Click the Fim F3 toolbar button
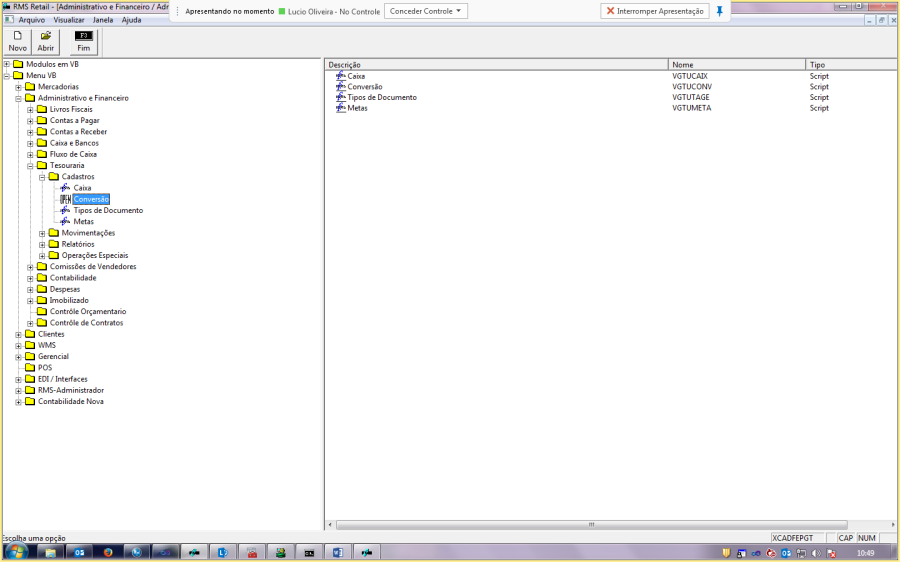The height and width of the screenshot is (562, 900). click(x=84, y=41)
